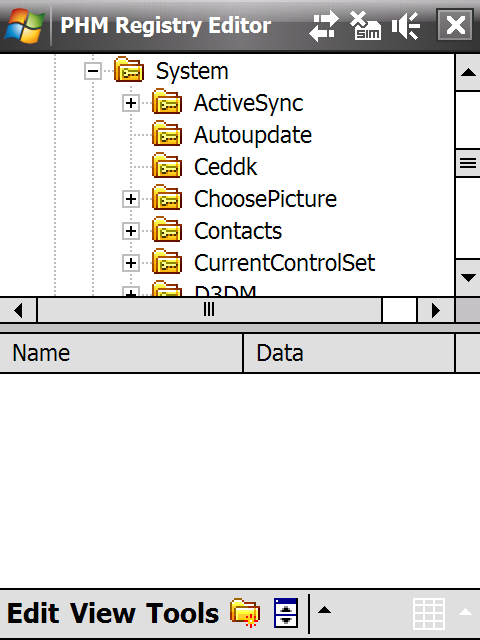
Task: Open the Edit menu
Action: pos(33,613)
